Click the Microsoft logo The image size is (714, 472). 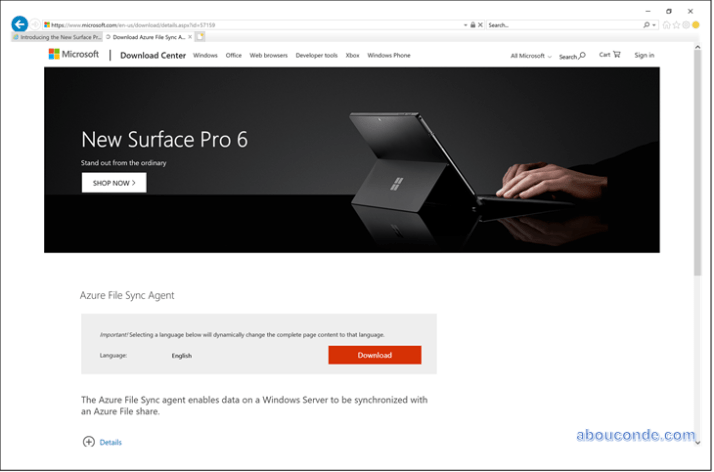point(73,54)
